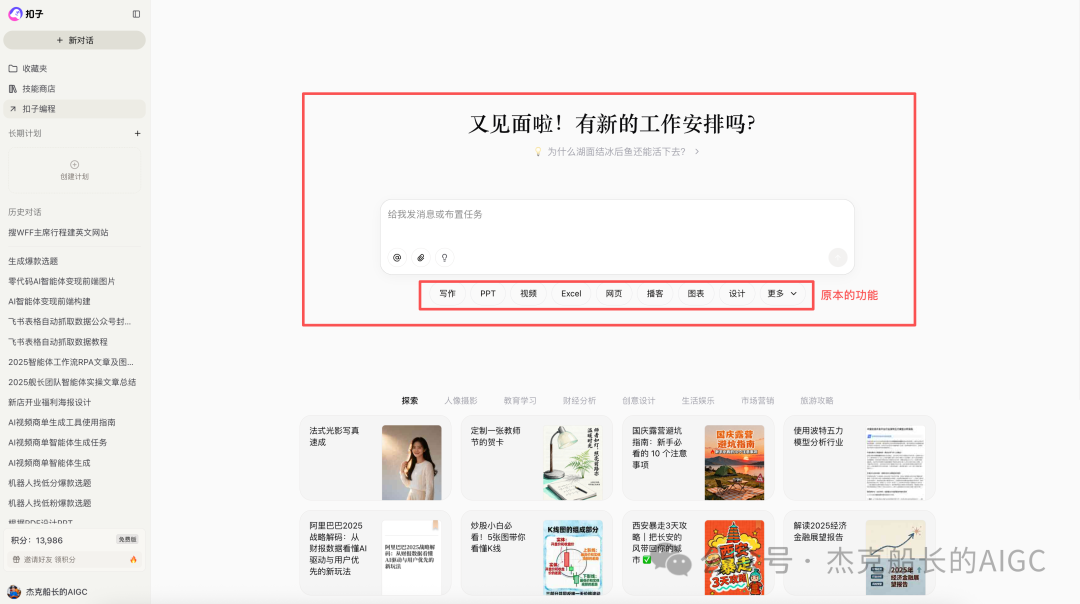Click the lightbulb icon beside the suggestion
Screen dimensions: 1080x604
(x=538, y=152)
